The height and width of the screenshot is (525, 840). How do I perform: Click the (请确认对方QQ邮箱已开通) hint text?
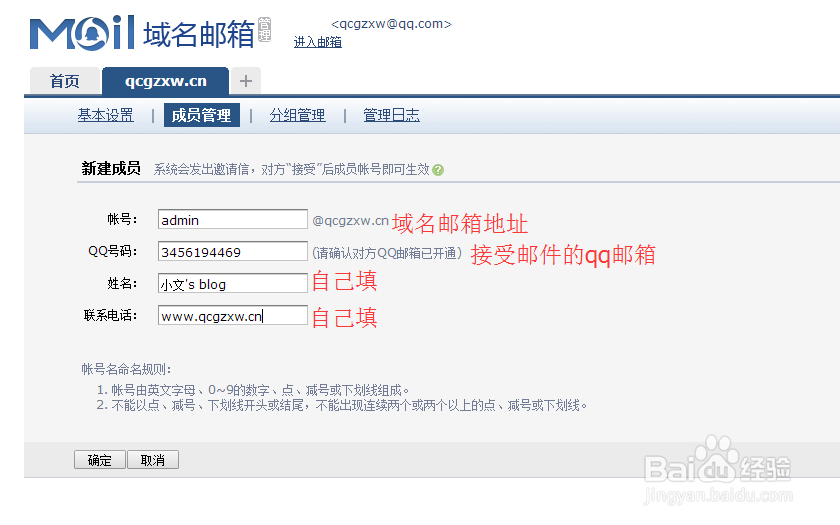pyautogui.click(x=387, y=253)
